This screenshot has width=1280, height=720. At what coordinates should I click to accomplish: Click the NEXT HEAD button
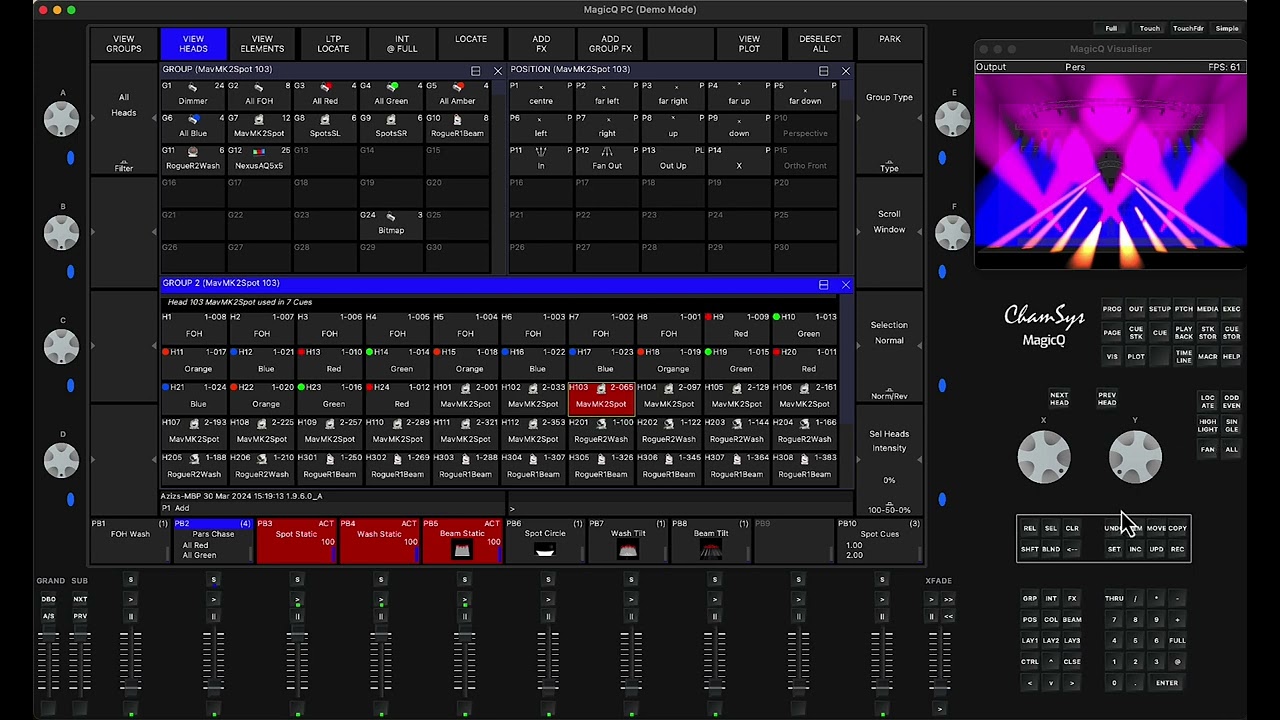[x=1059, y=398]
